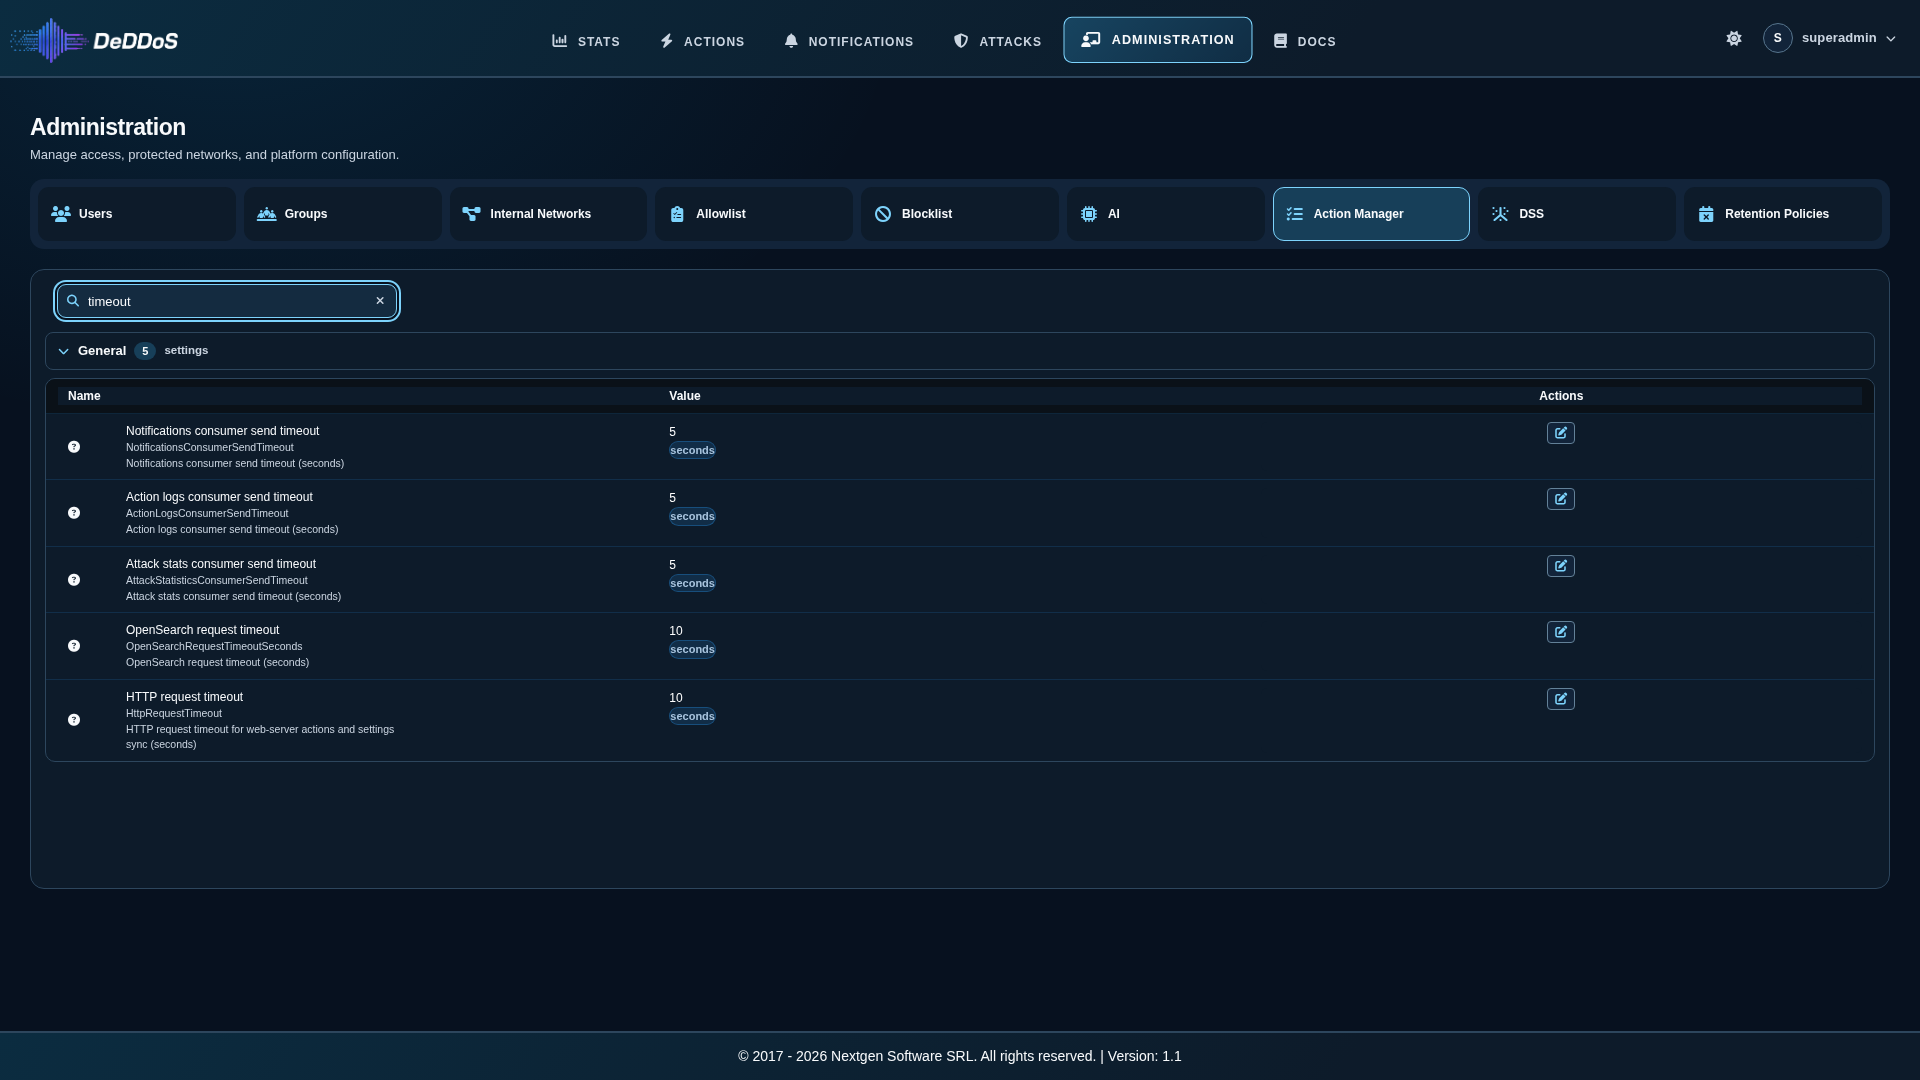Switch to the Retention Policies tab
This screenshot has height=1080, width=1920.
coord(1783,214)
